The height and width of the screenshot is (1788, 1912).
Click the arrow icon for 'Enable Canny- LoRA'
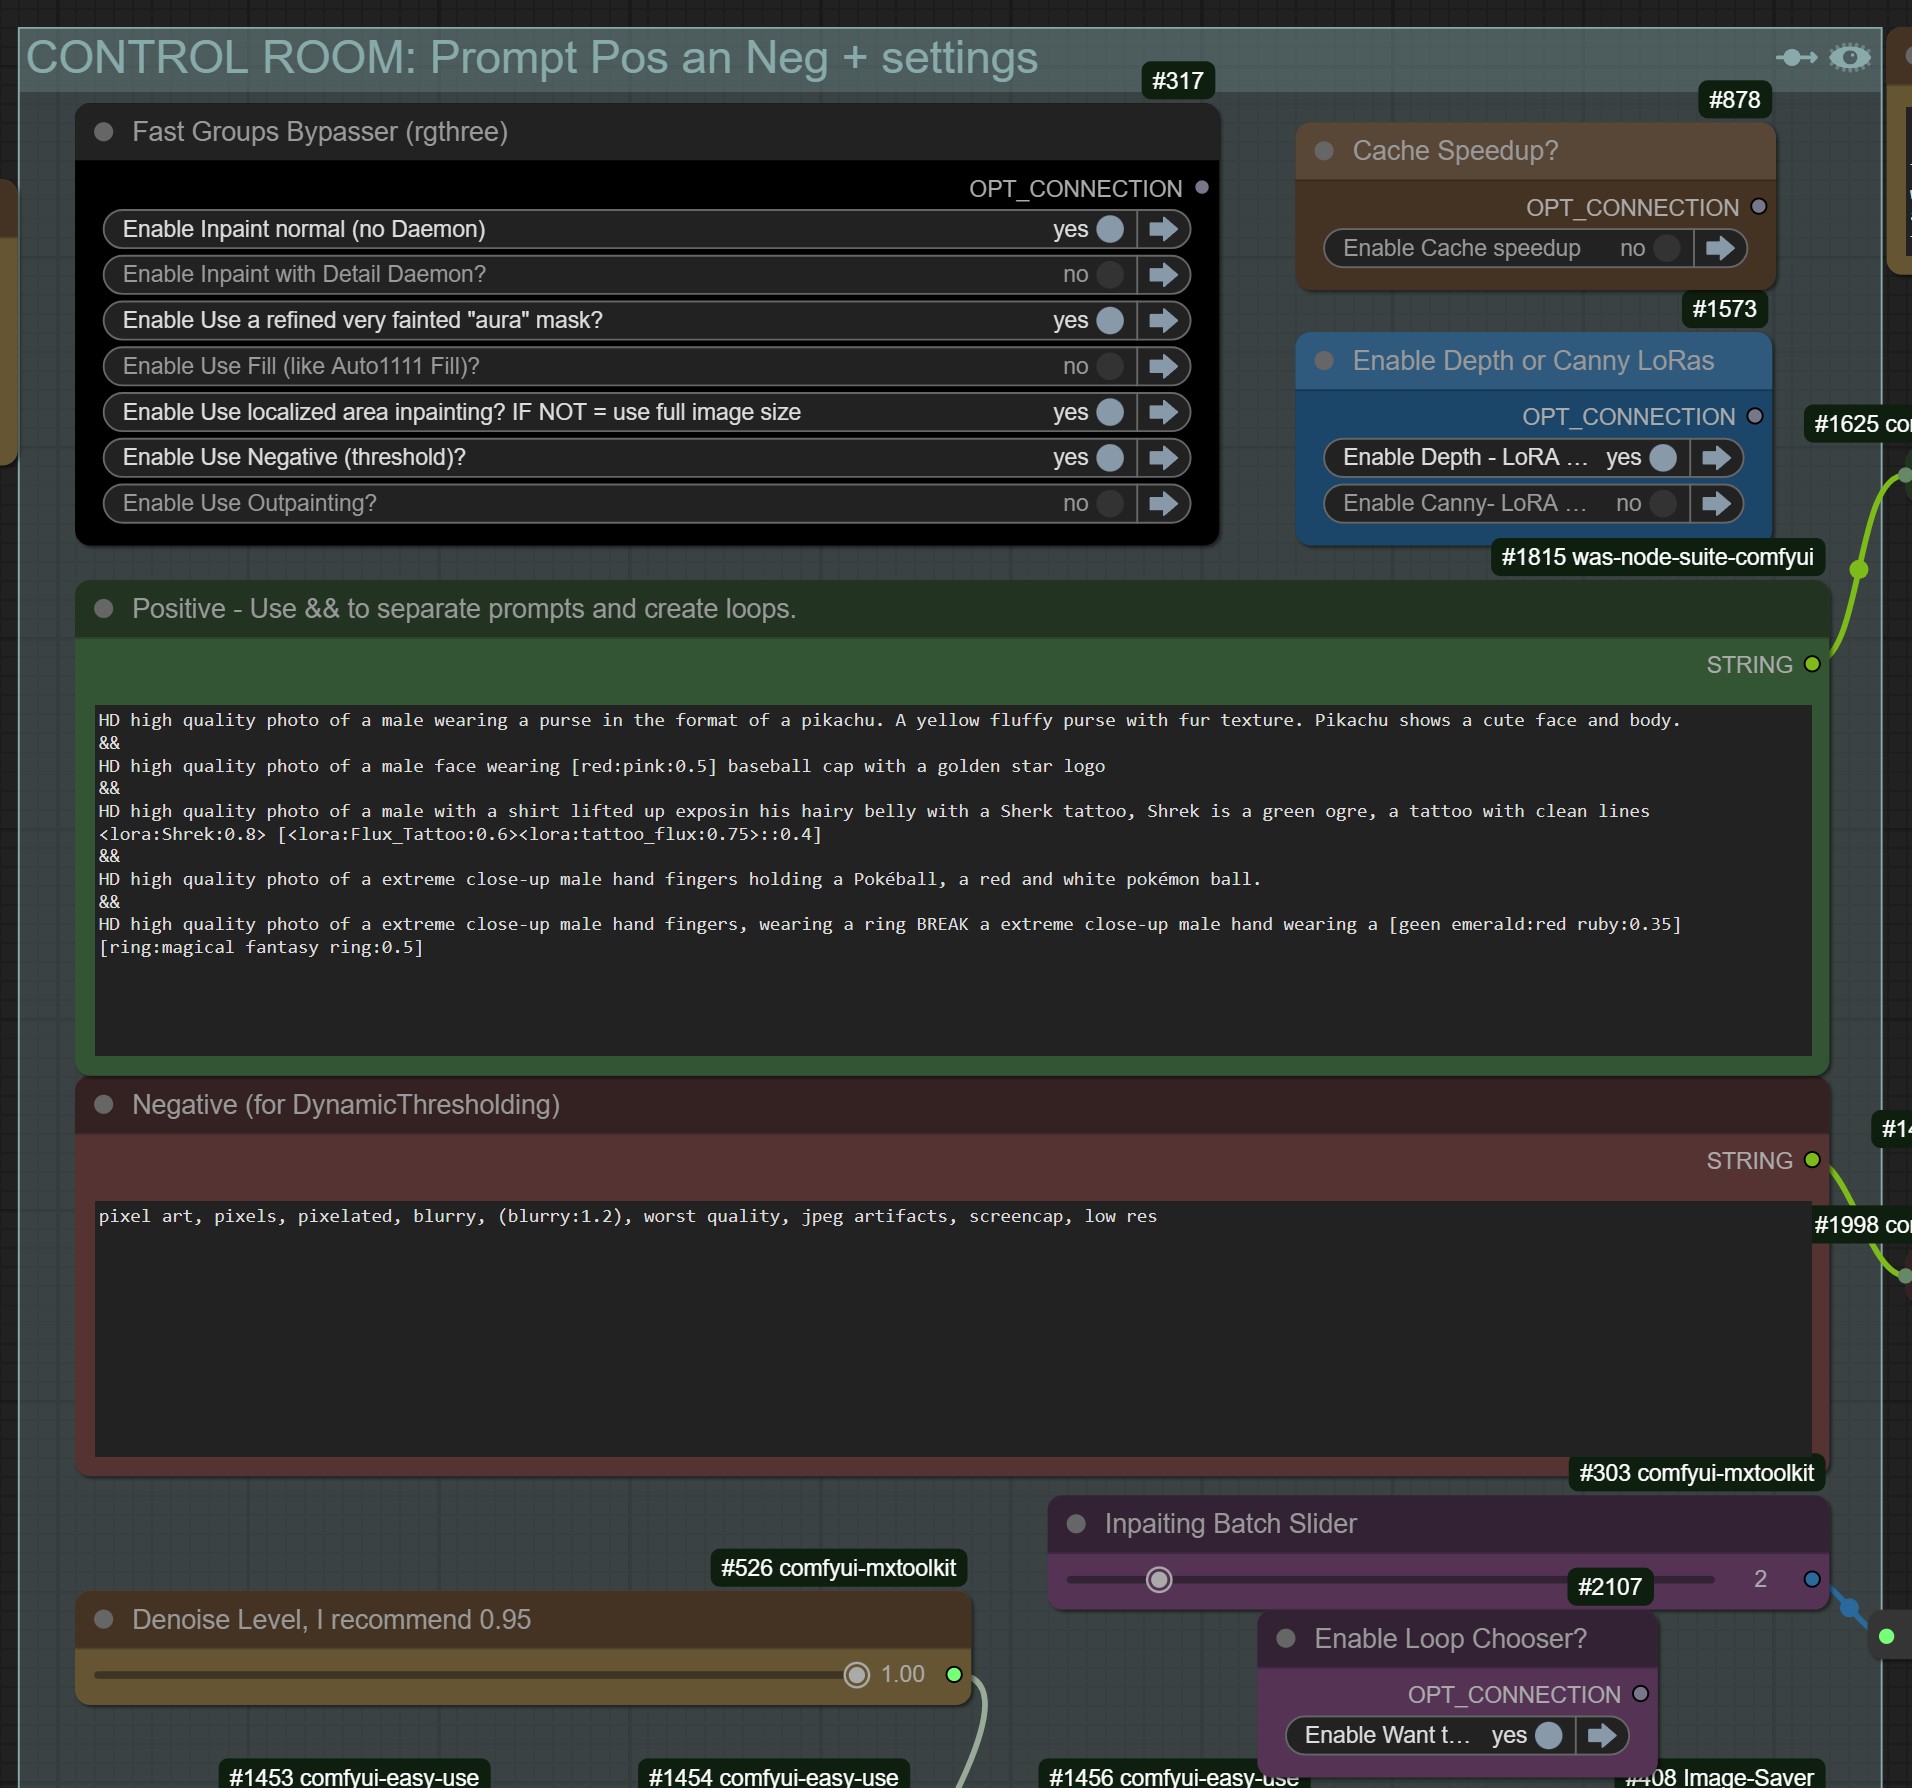click(x=1716, y=503)
